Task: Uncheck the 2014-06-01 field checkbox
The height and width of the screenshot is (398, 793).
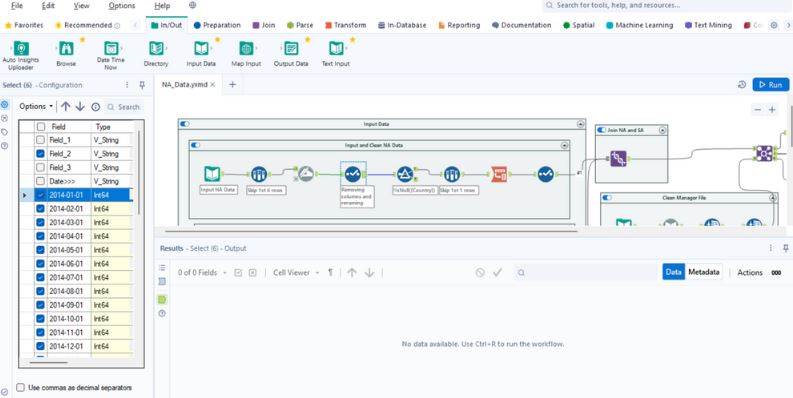Action: [40, 263]
